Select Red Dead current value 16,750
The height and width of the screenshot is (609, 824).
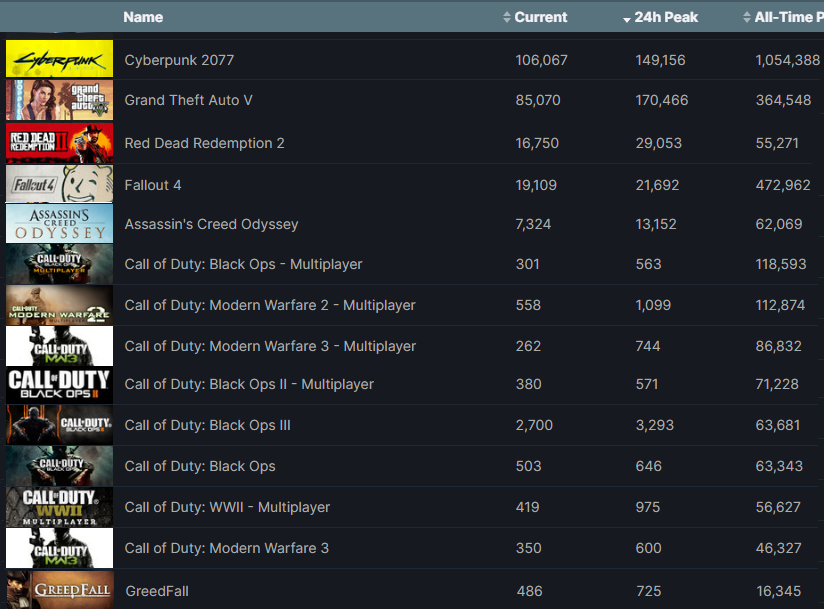[537, 143]
